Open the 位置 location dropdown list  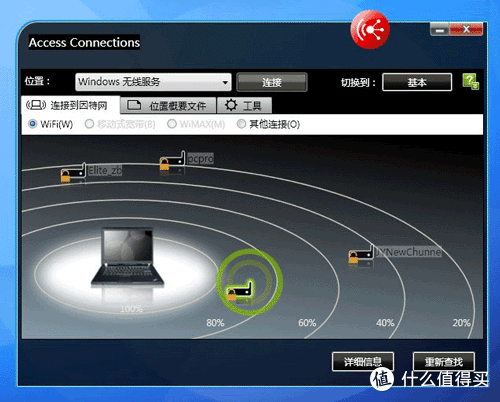click(153, 82)
